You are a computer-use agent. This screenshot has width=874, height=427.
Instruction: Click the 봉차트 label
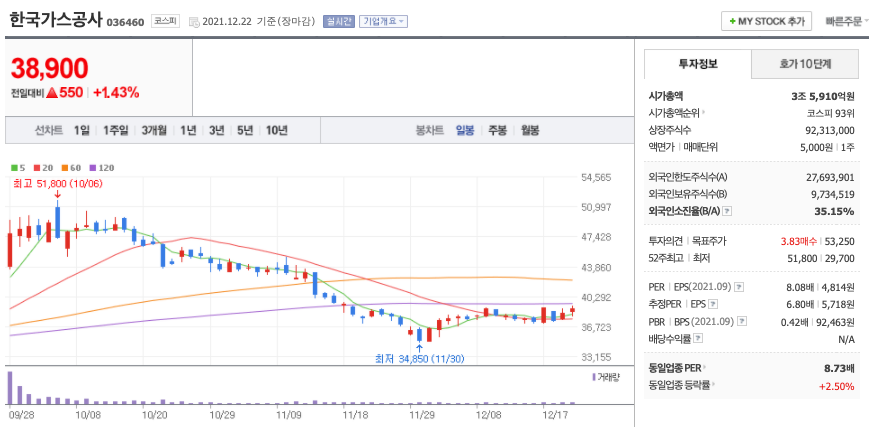pos(430,130)
